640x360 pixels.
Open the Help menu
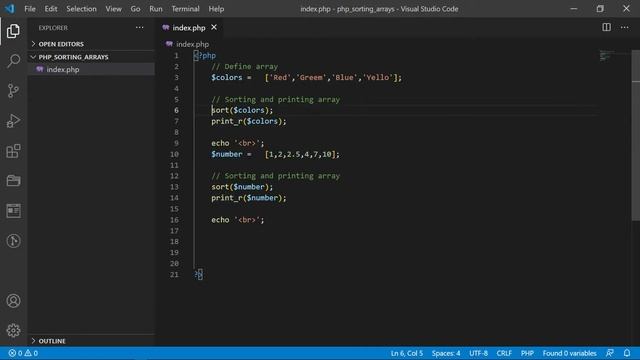216,9
